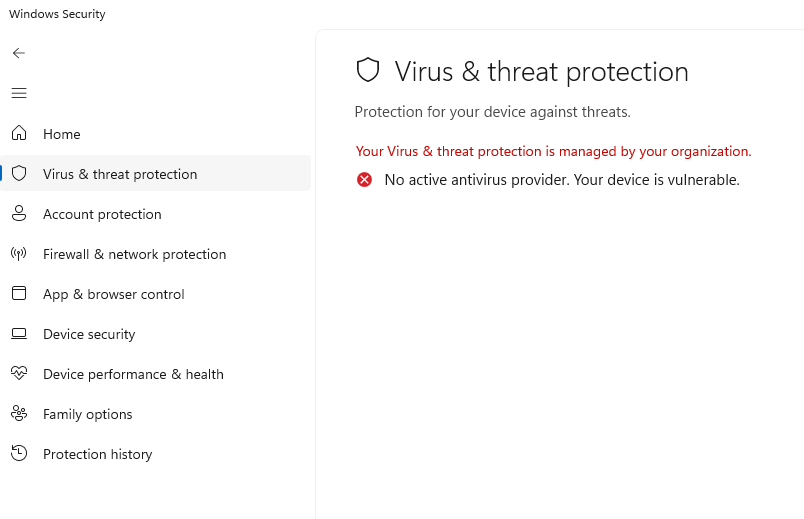804x519 pixels.
Task: Click the Home house icon
Action: click(19, 134)
